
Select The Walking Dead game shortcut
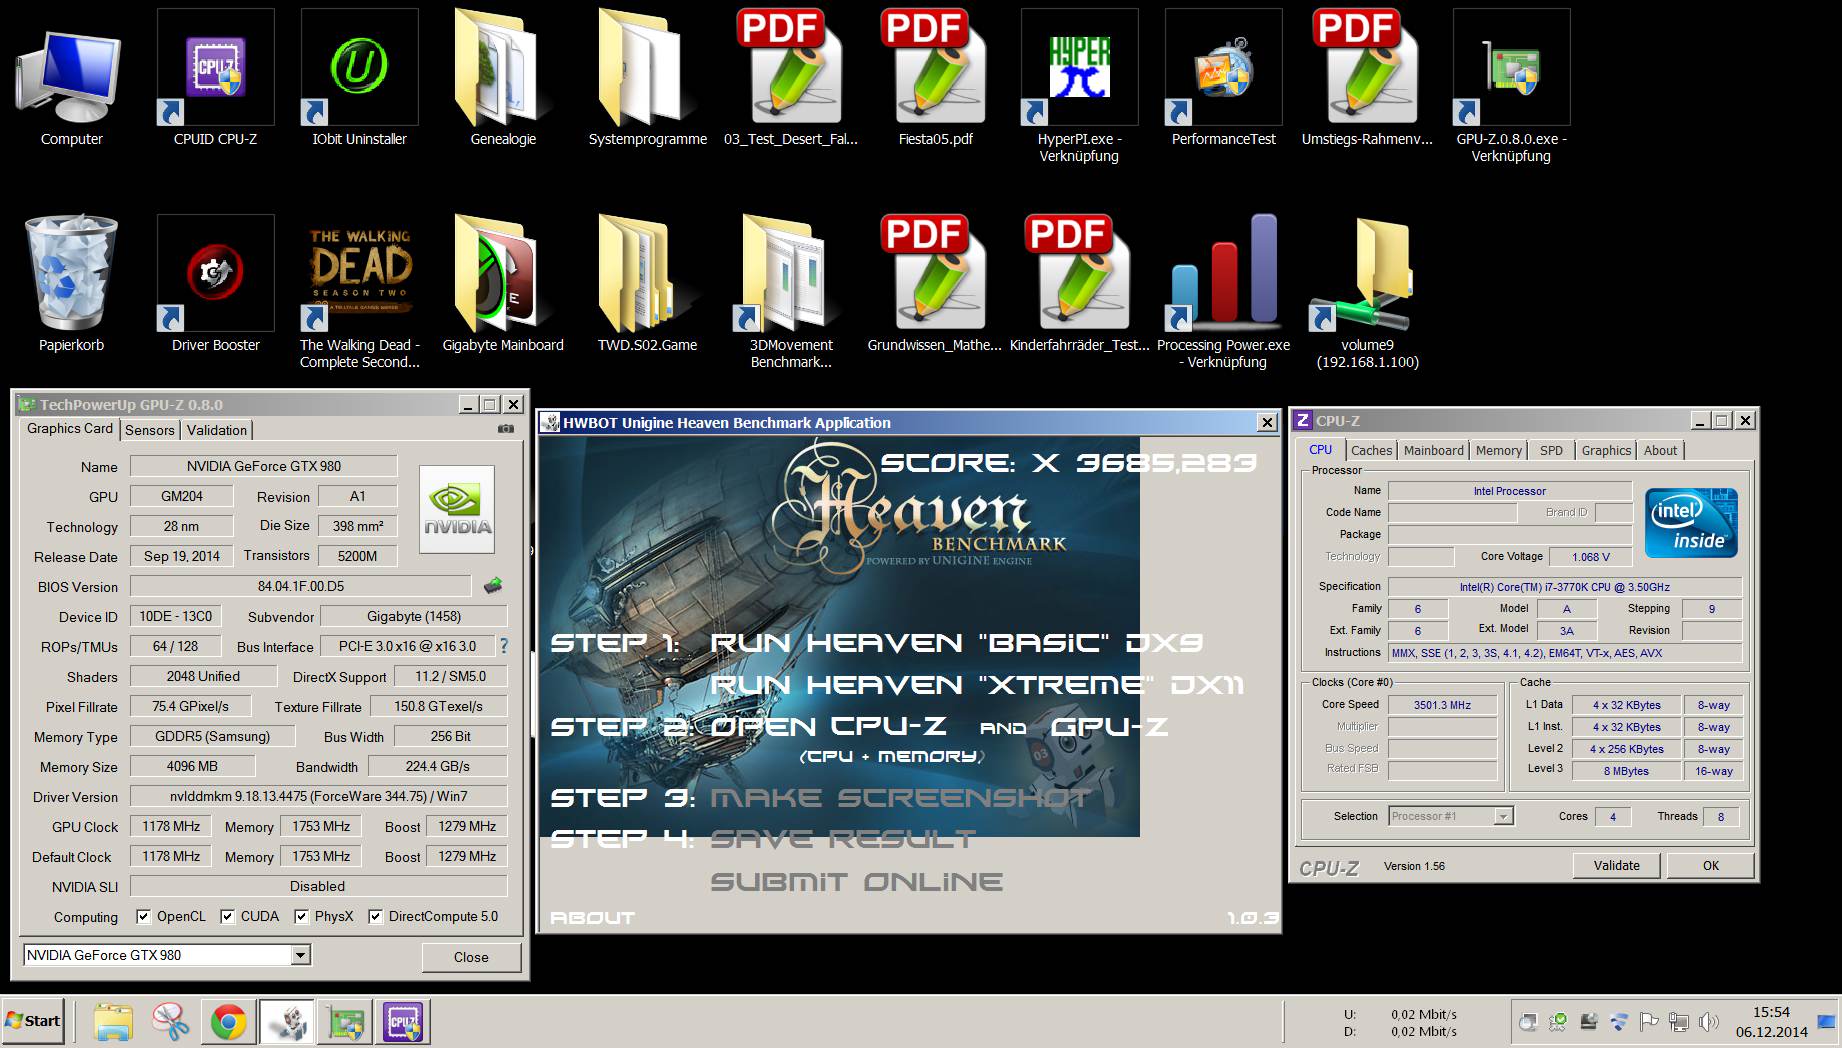[359, 292]
